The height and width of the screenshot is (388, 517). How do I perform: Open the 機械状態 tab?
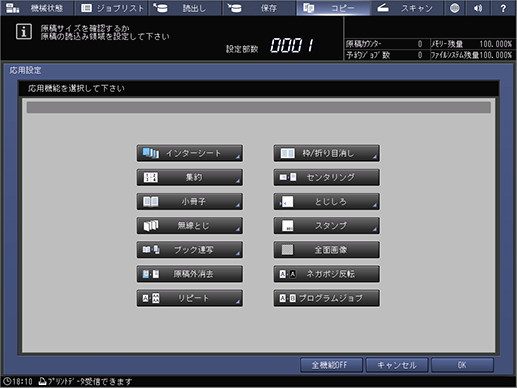(x=37, y=8)
